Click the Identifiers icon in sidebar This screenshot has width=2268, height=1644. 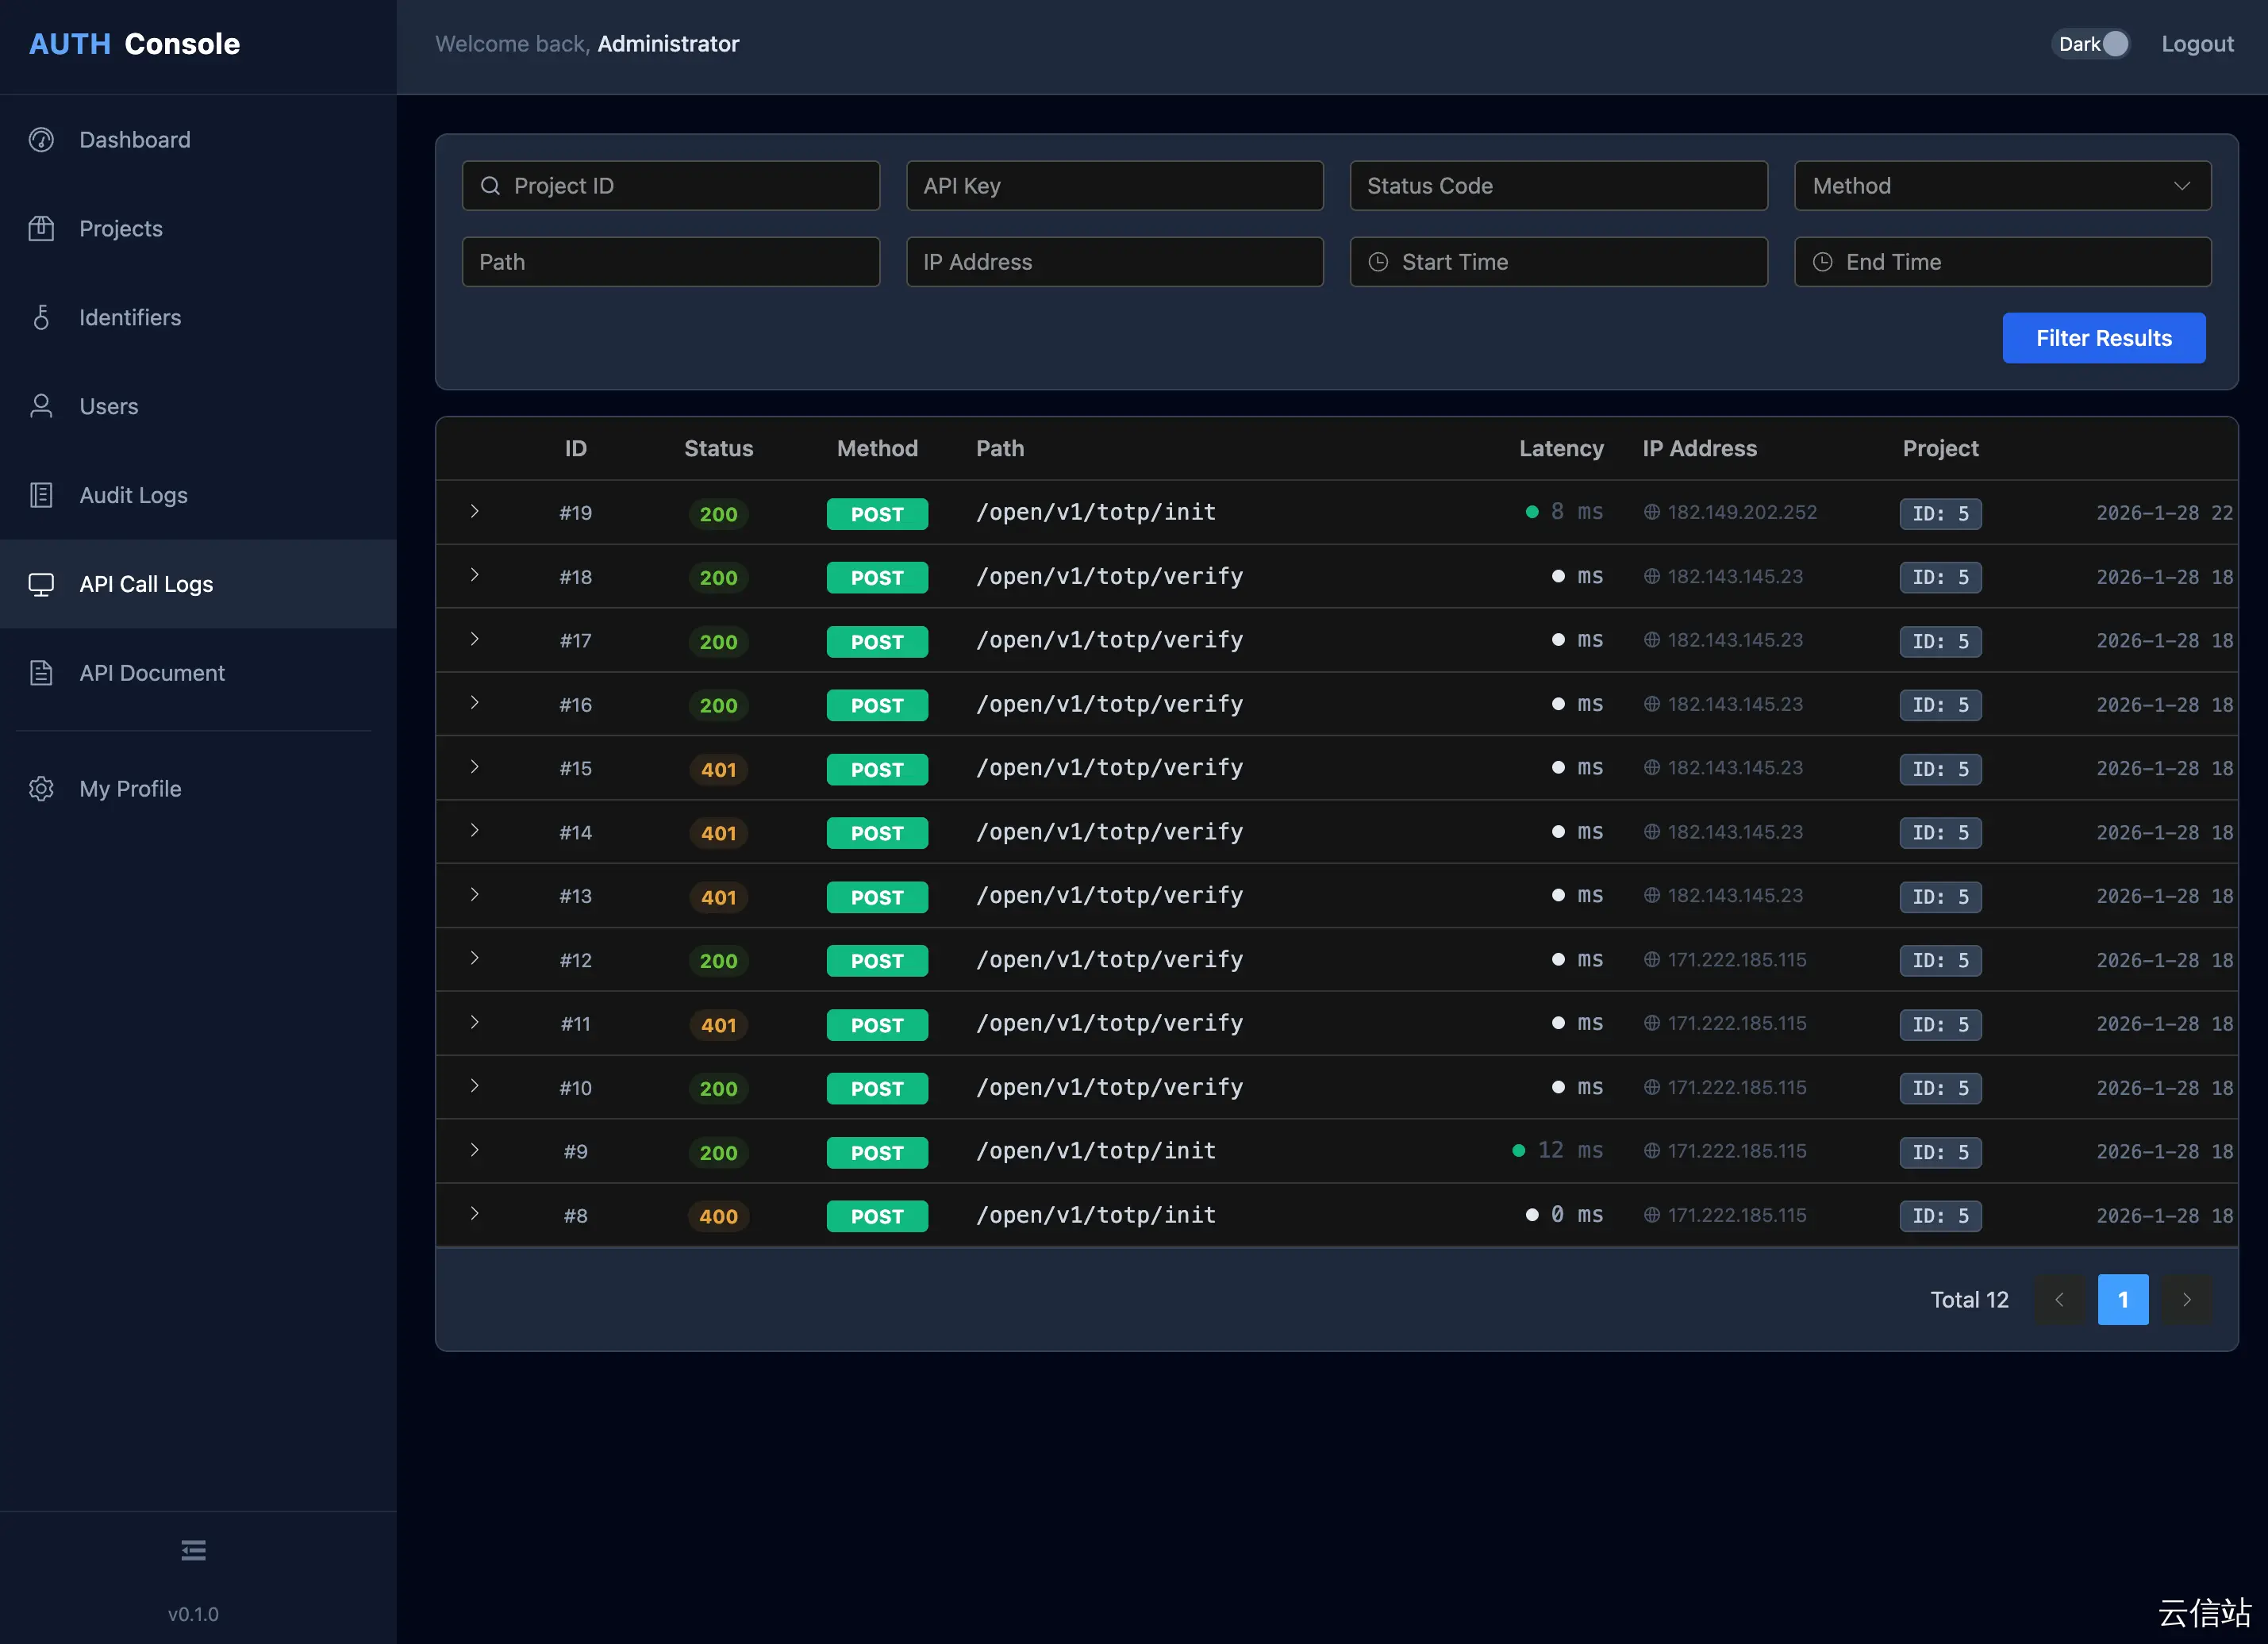click(x=41, y=318)
